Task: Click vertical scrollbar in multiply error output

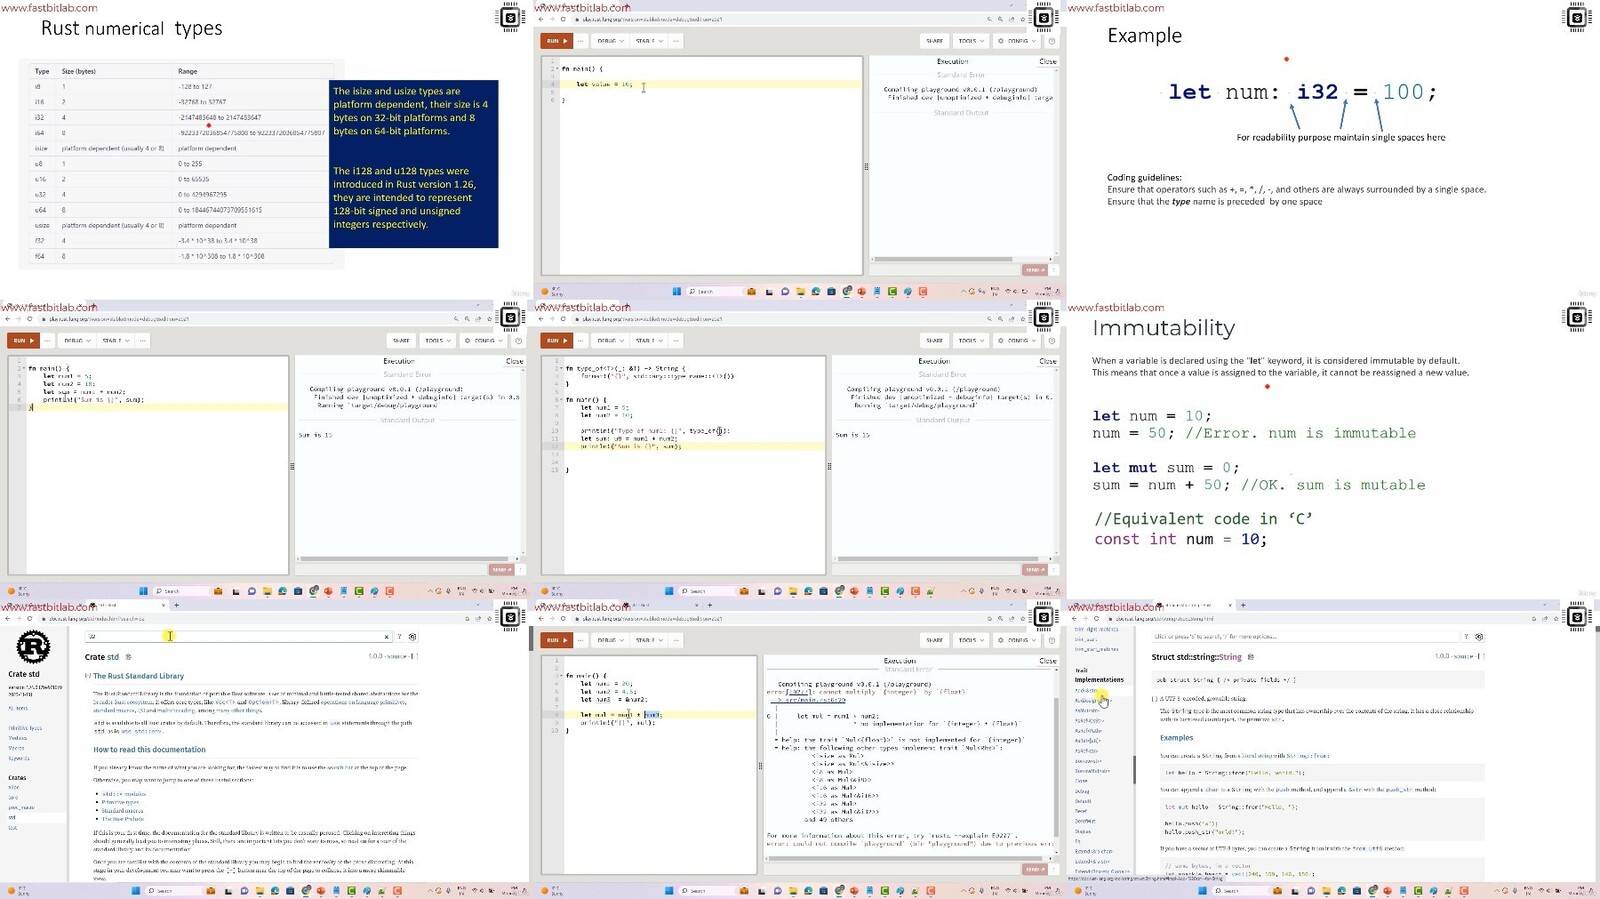Action: tap(1056, 765)
